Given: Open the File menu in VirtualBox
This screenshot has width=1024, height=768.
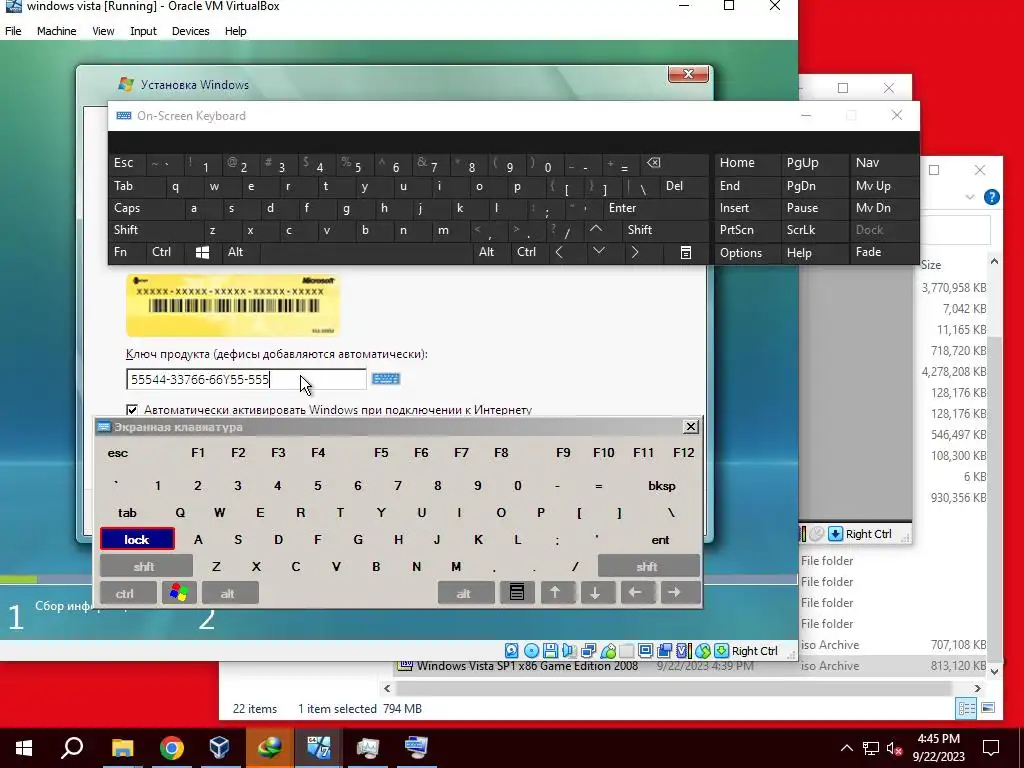Looking at the screenshot, I should [13, 31].
